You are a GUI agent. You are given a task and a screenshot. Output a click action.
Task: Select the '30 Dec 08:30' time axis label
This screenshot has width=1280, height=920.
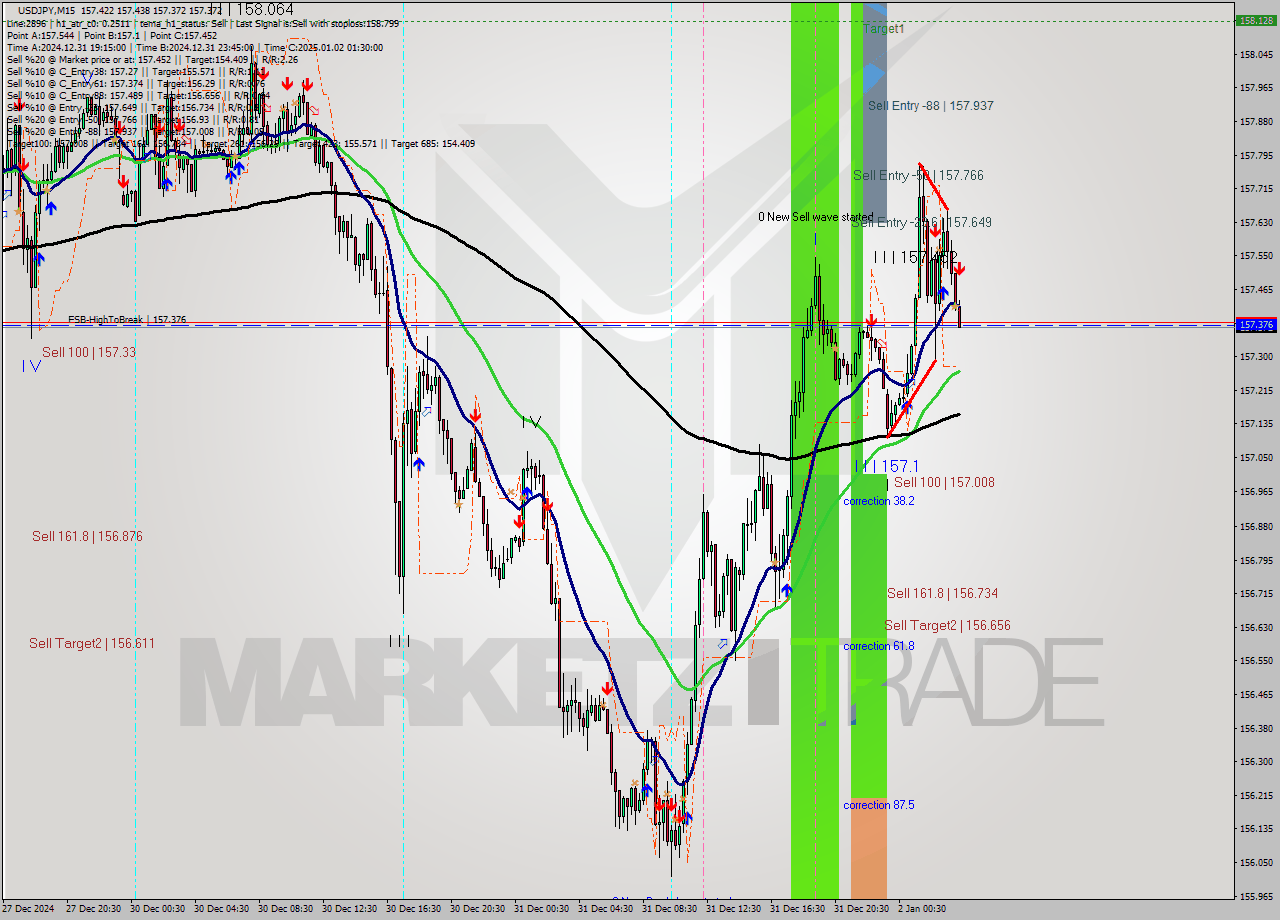click(x=286, y=909)
